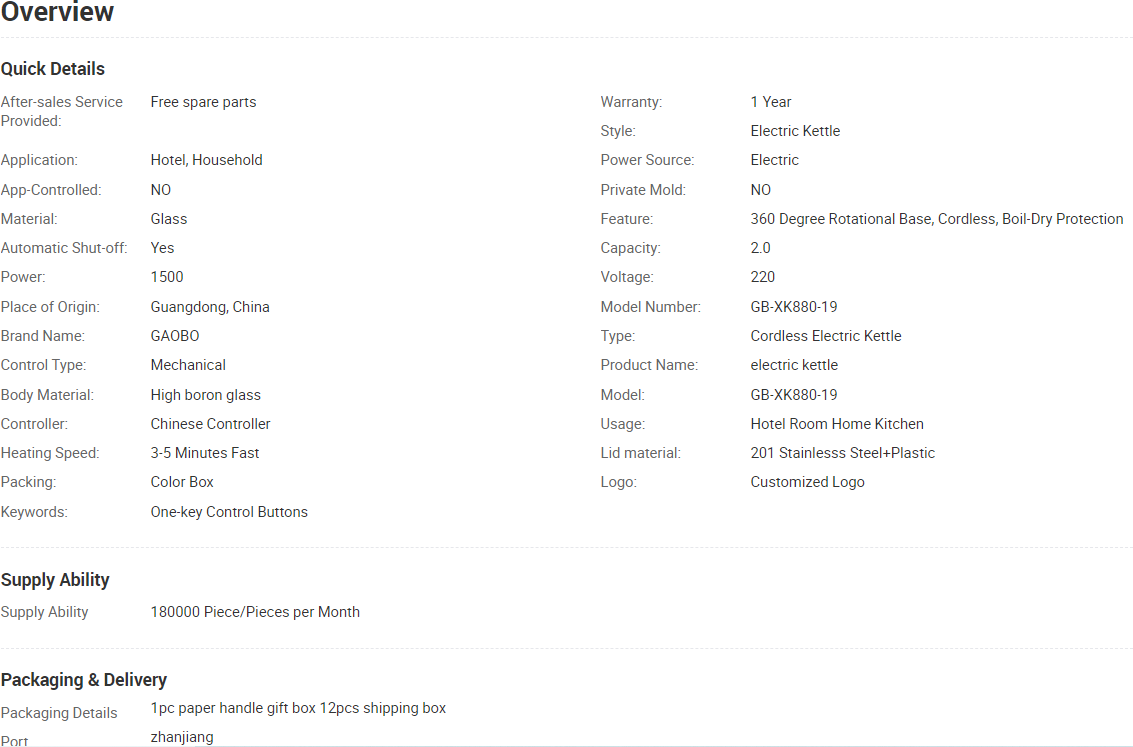Click the Free spare parts value

click(x=203, y=102)
